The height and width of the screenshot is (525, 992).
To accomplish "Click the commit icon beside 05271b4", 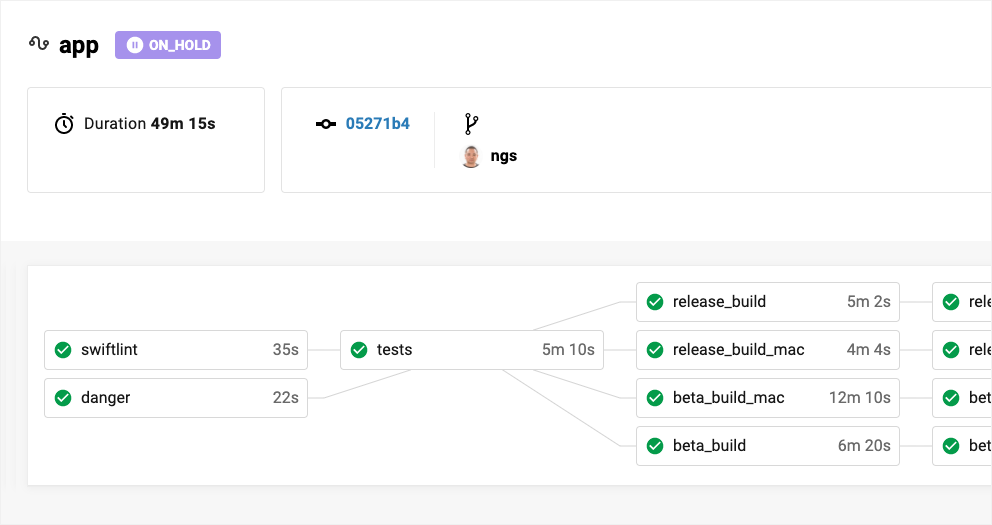I will pos(326,124).
